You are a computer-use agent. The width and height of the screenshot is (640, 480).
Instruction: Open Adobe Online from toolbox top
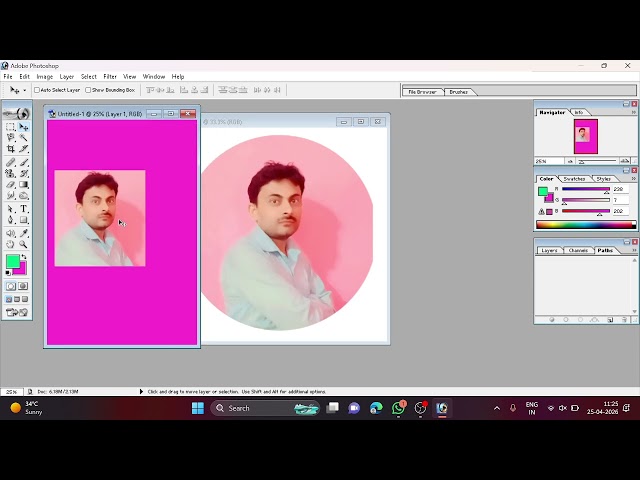tap(17, 113)
